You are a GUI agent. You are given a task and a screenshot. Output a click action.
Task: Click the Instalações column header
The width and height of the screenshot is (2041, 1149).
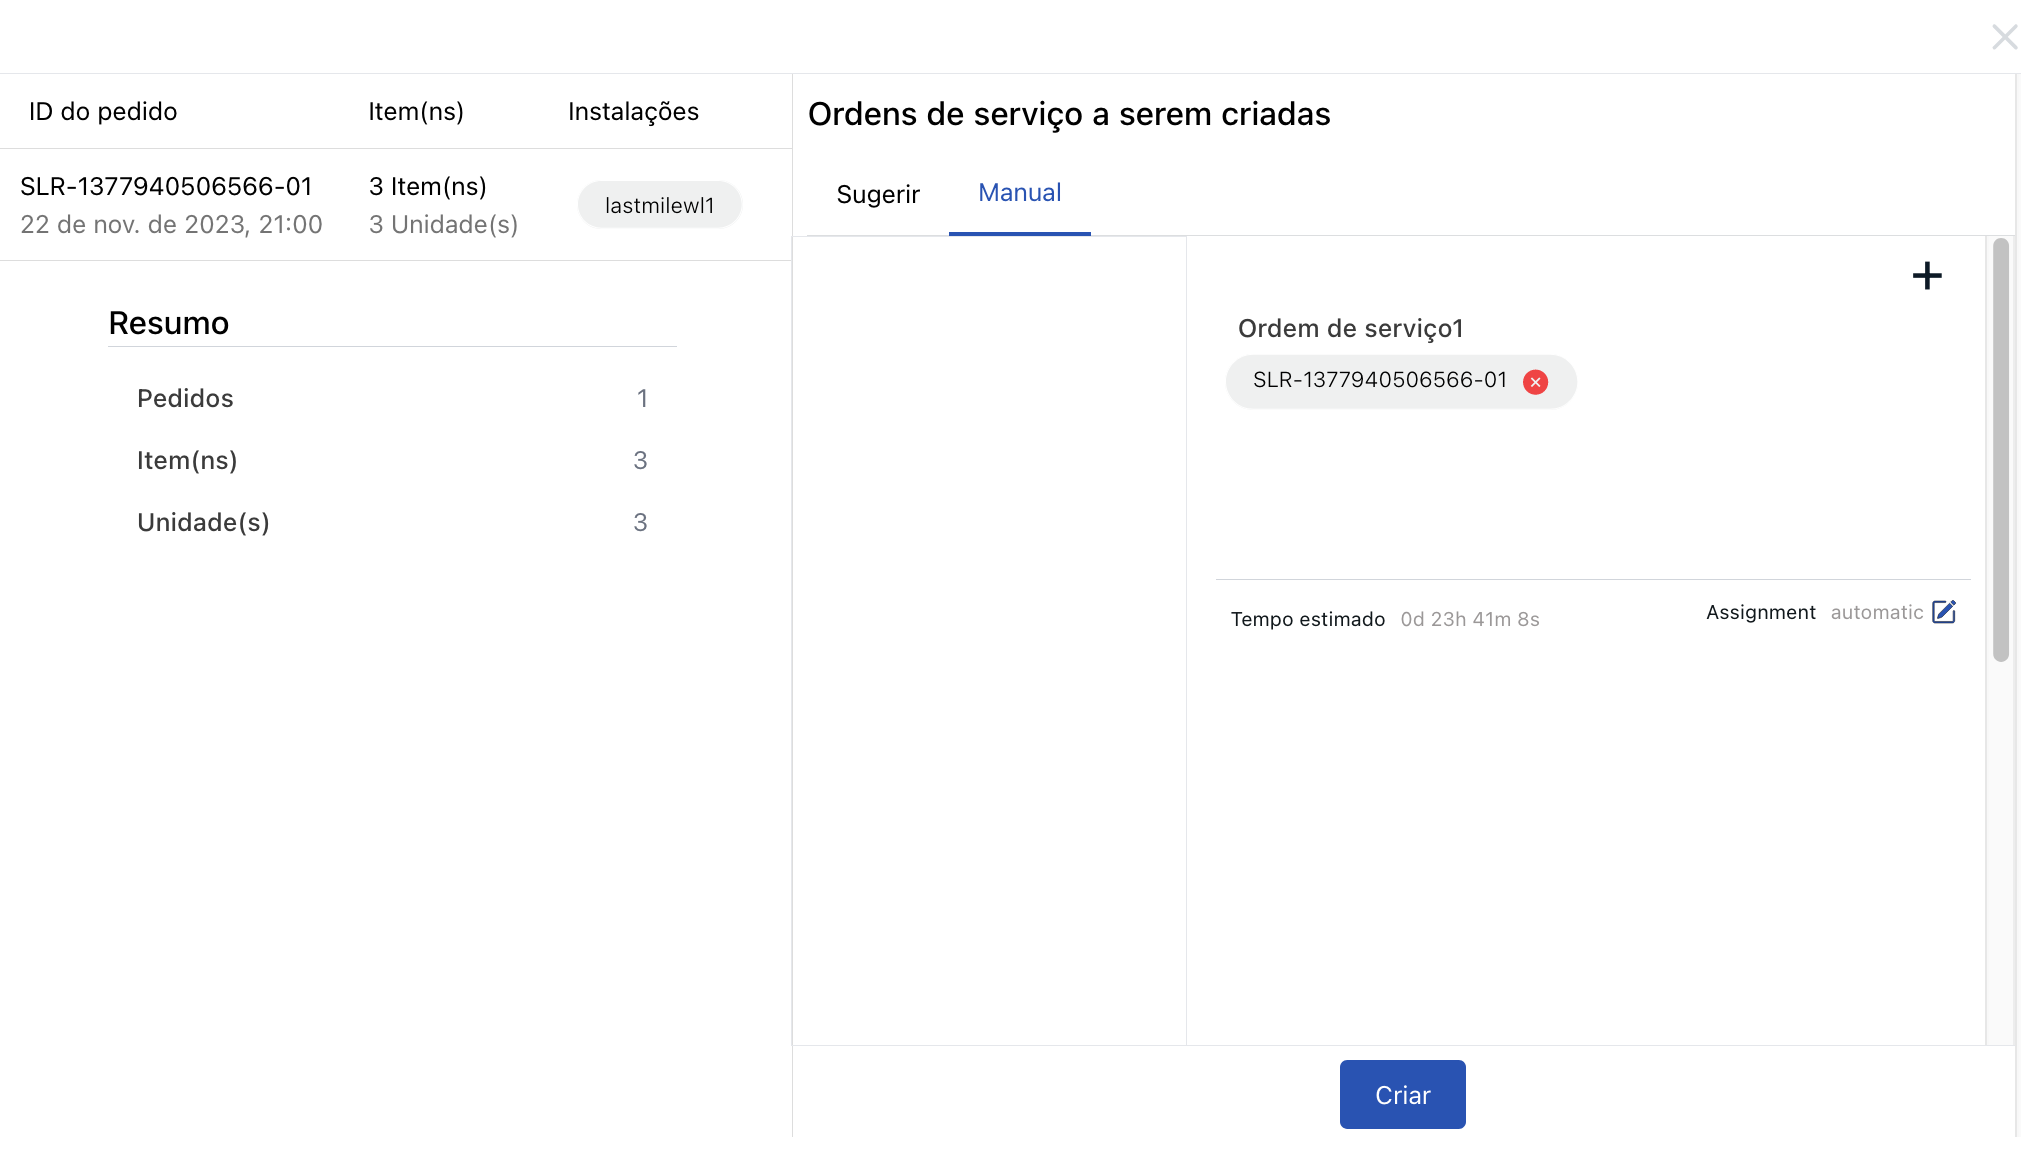[633, 111]
